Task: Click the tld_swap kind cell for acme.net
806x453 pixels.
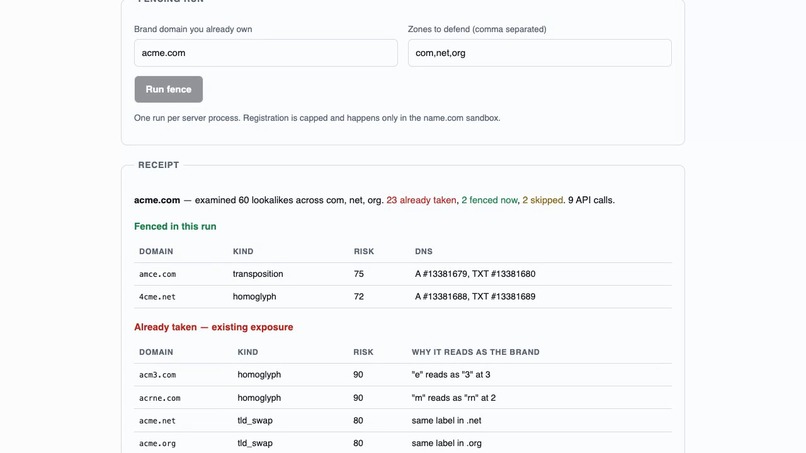Action: click(x=255, y=421)
